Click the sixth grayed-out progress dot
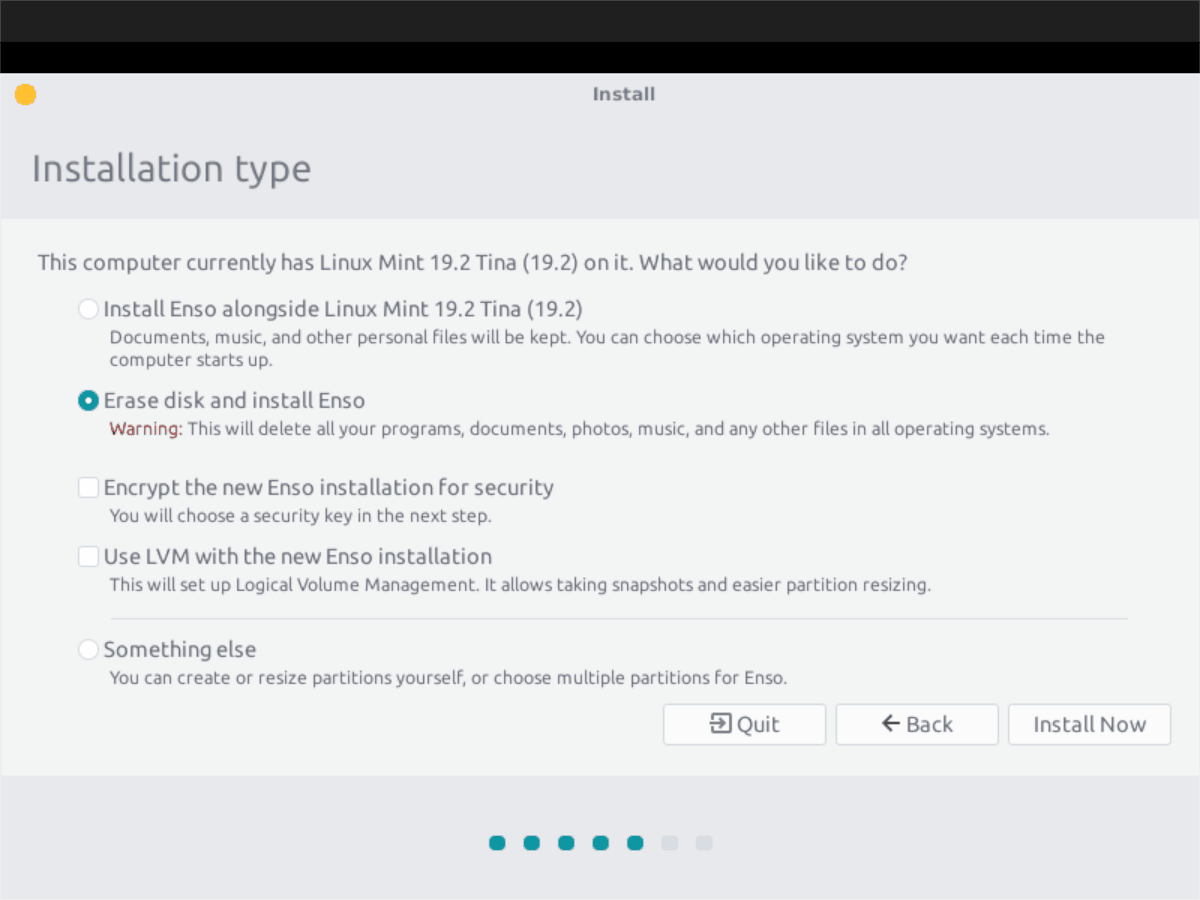Viewport: 1200px width, 900px height. tap(669, 843)
